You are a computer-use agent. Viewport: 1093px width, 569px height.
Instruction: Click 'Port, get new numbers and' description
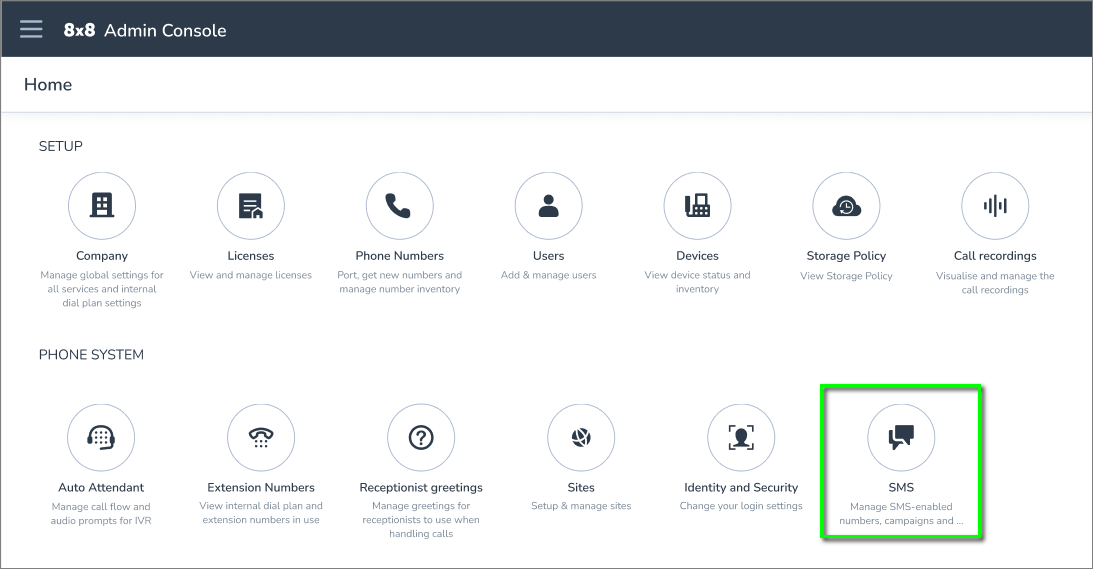pyautogui.click(x=399, y=275)
